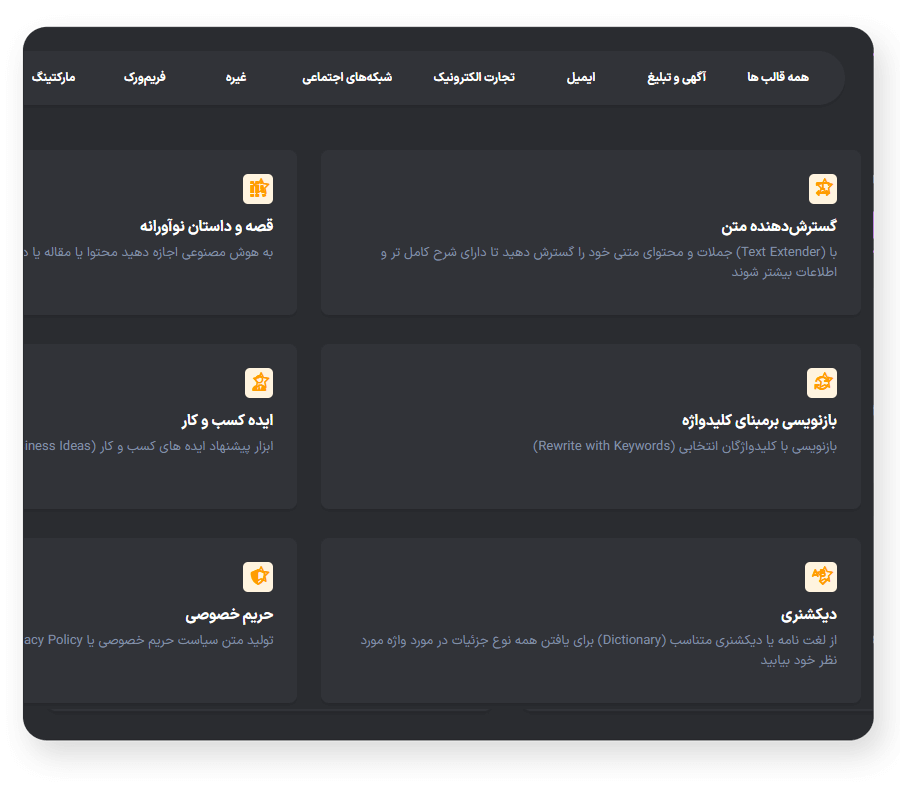Image resolution: width=900 pixels, height=786 pixels.
Task: Click the حریم خصوصی shield icon
Action: pos(258,577)
